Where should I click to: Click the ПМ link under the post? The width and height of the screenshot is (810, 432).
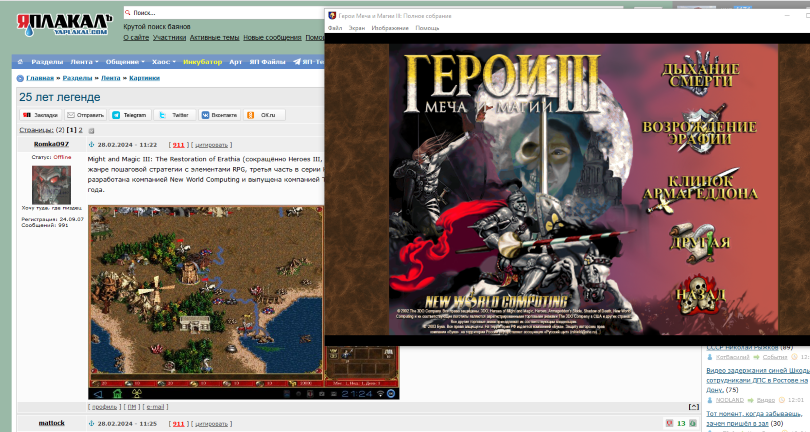(132, 407)
